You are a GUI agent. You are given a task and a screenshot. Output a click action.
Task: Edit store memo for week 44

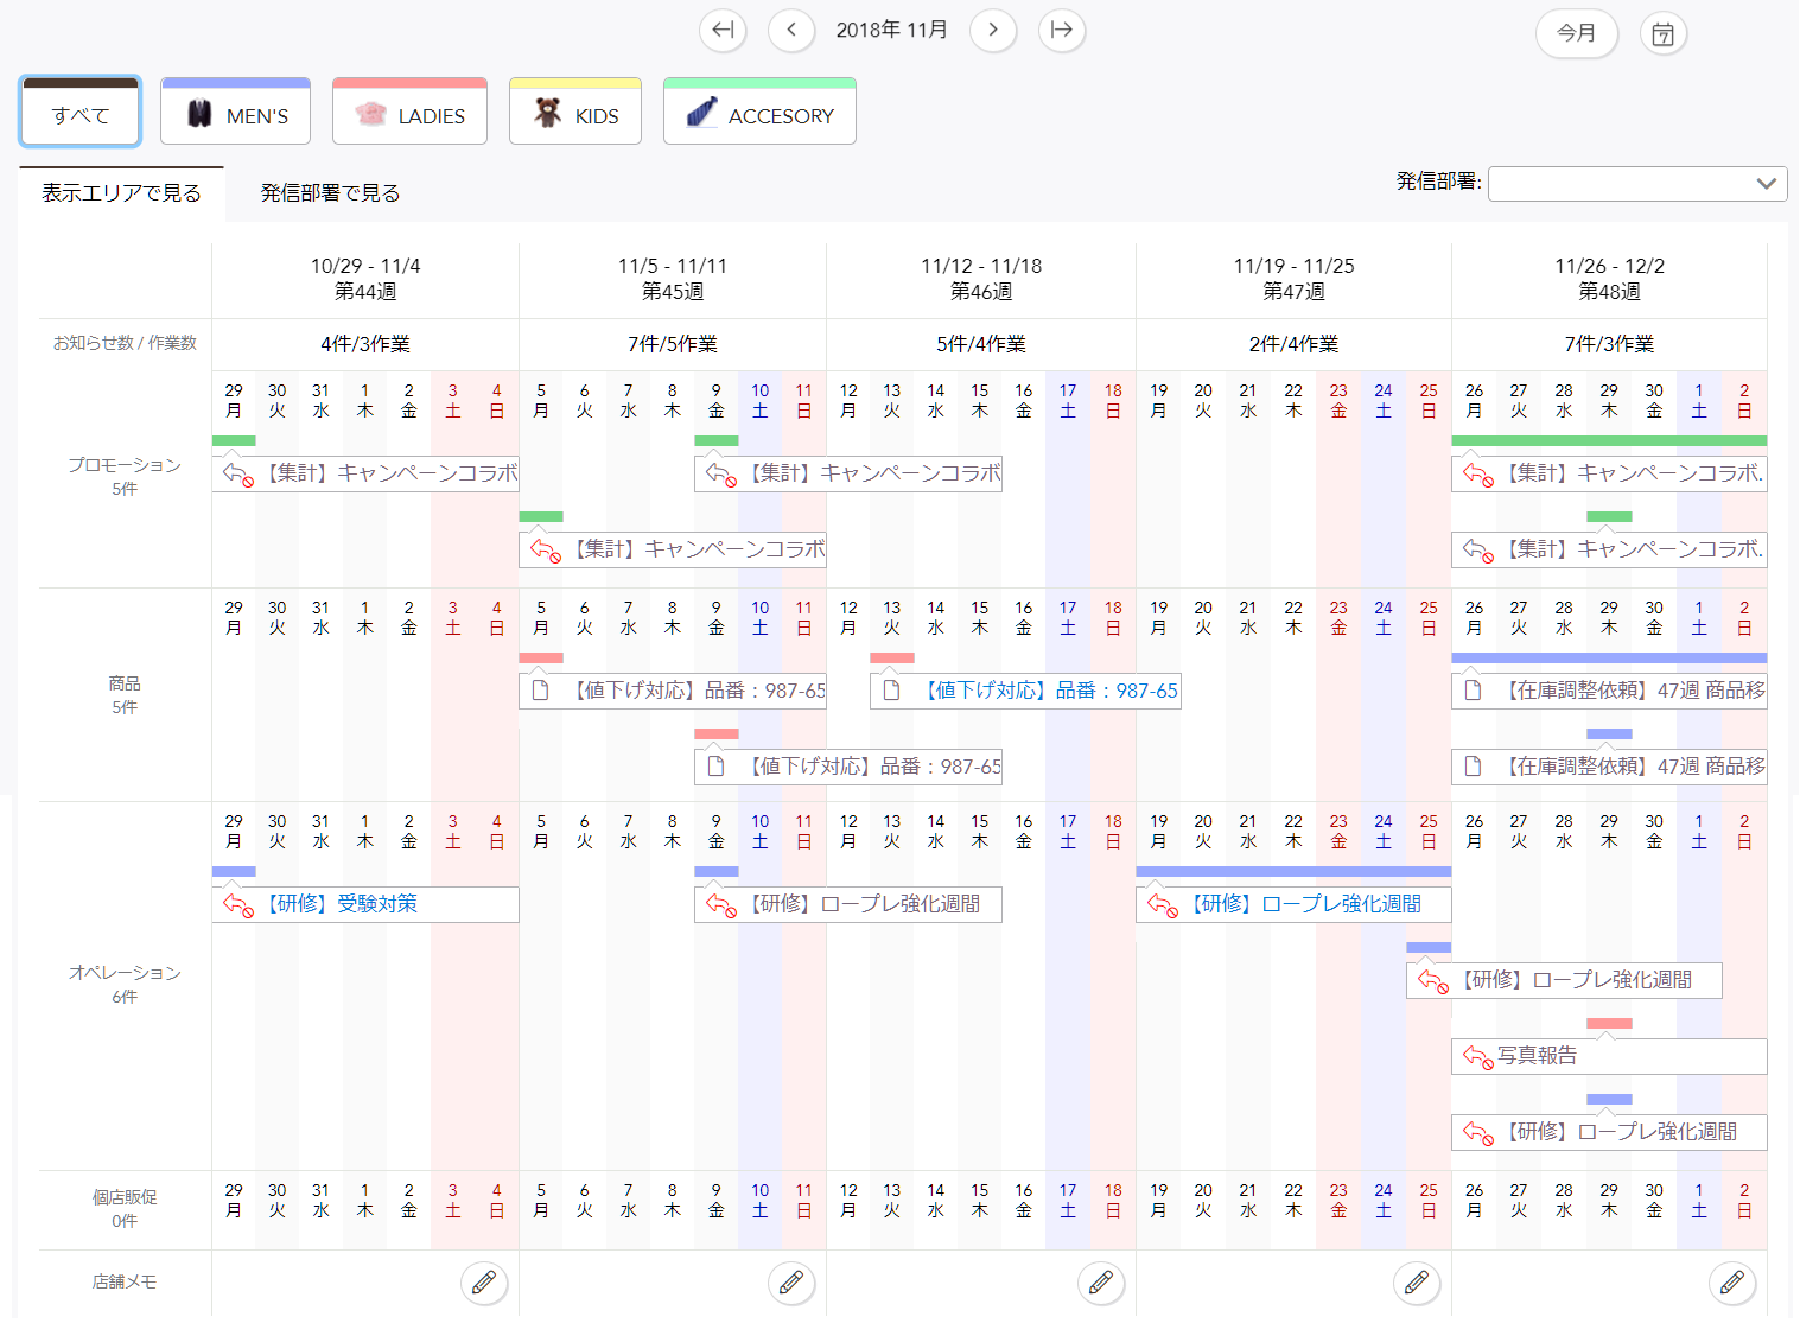484,1282
